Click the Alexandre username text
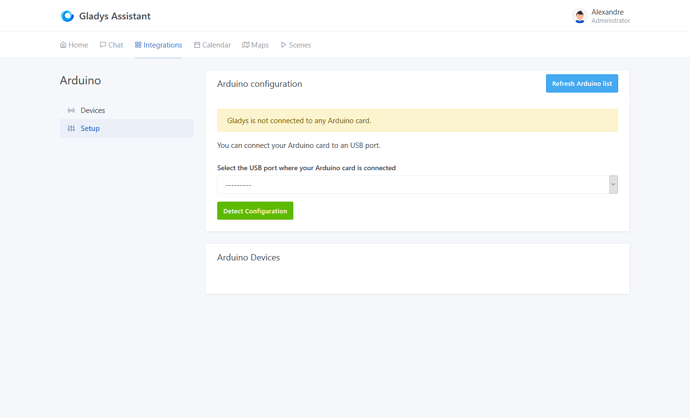The height and width of the screenshot is (418, 690). click(x=607, y=12)
